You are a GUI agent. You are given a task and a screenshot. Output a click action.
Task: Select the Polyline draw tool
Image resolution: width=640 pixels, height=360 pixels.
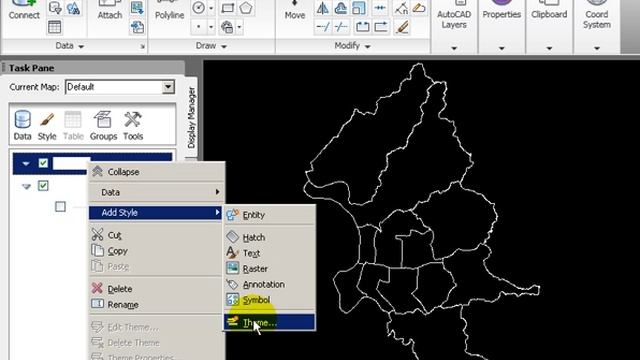coord(169,10)
